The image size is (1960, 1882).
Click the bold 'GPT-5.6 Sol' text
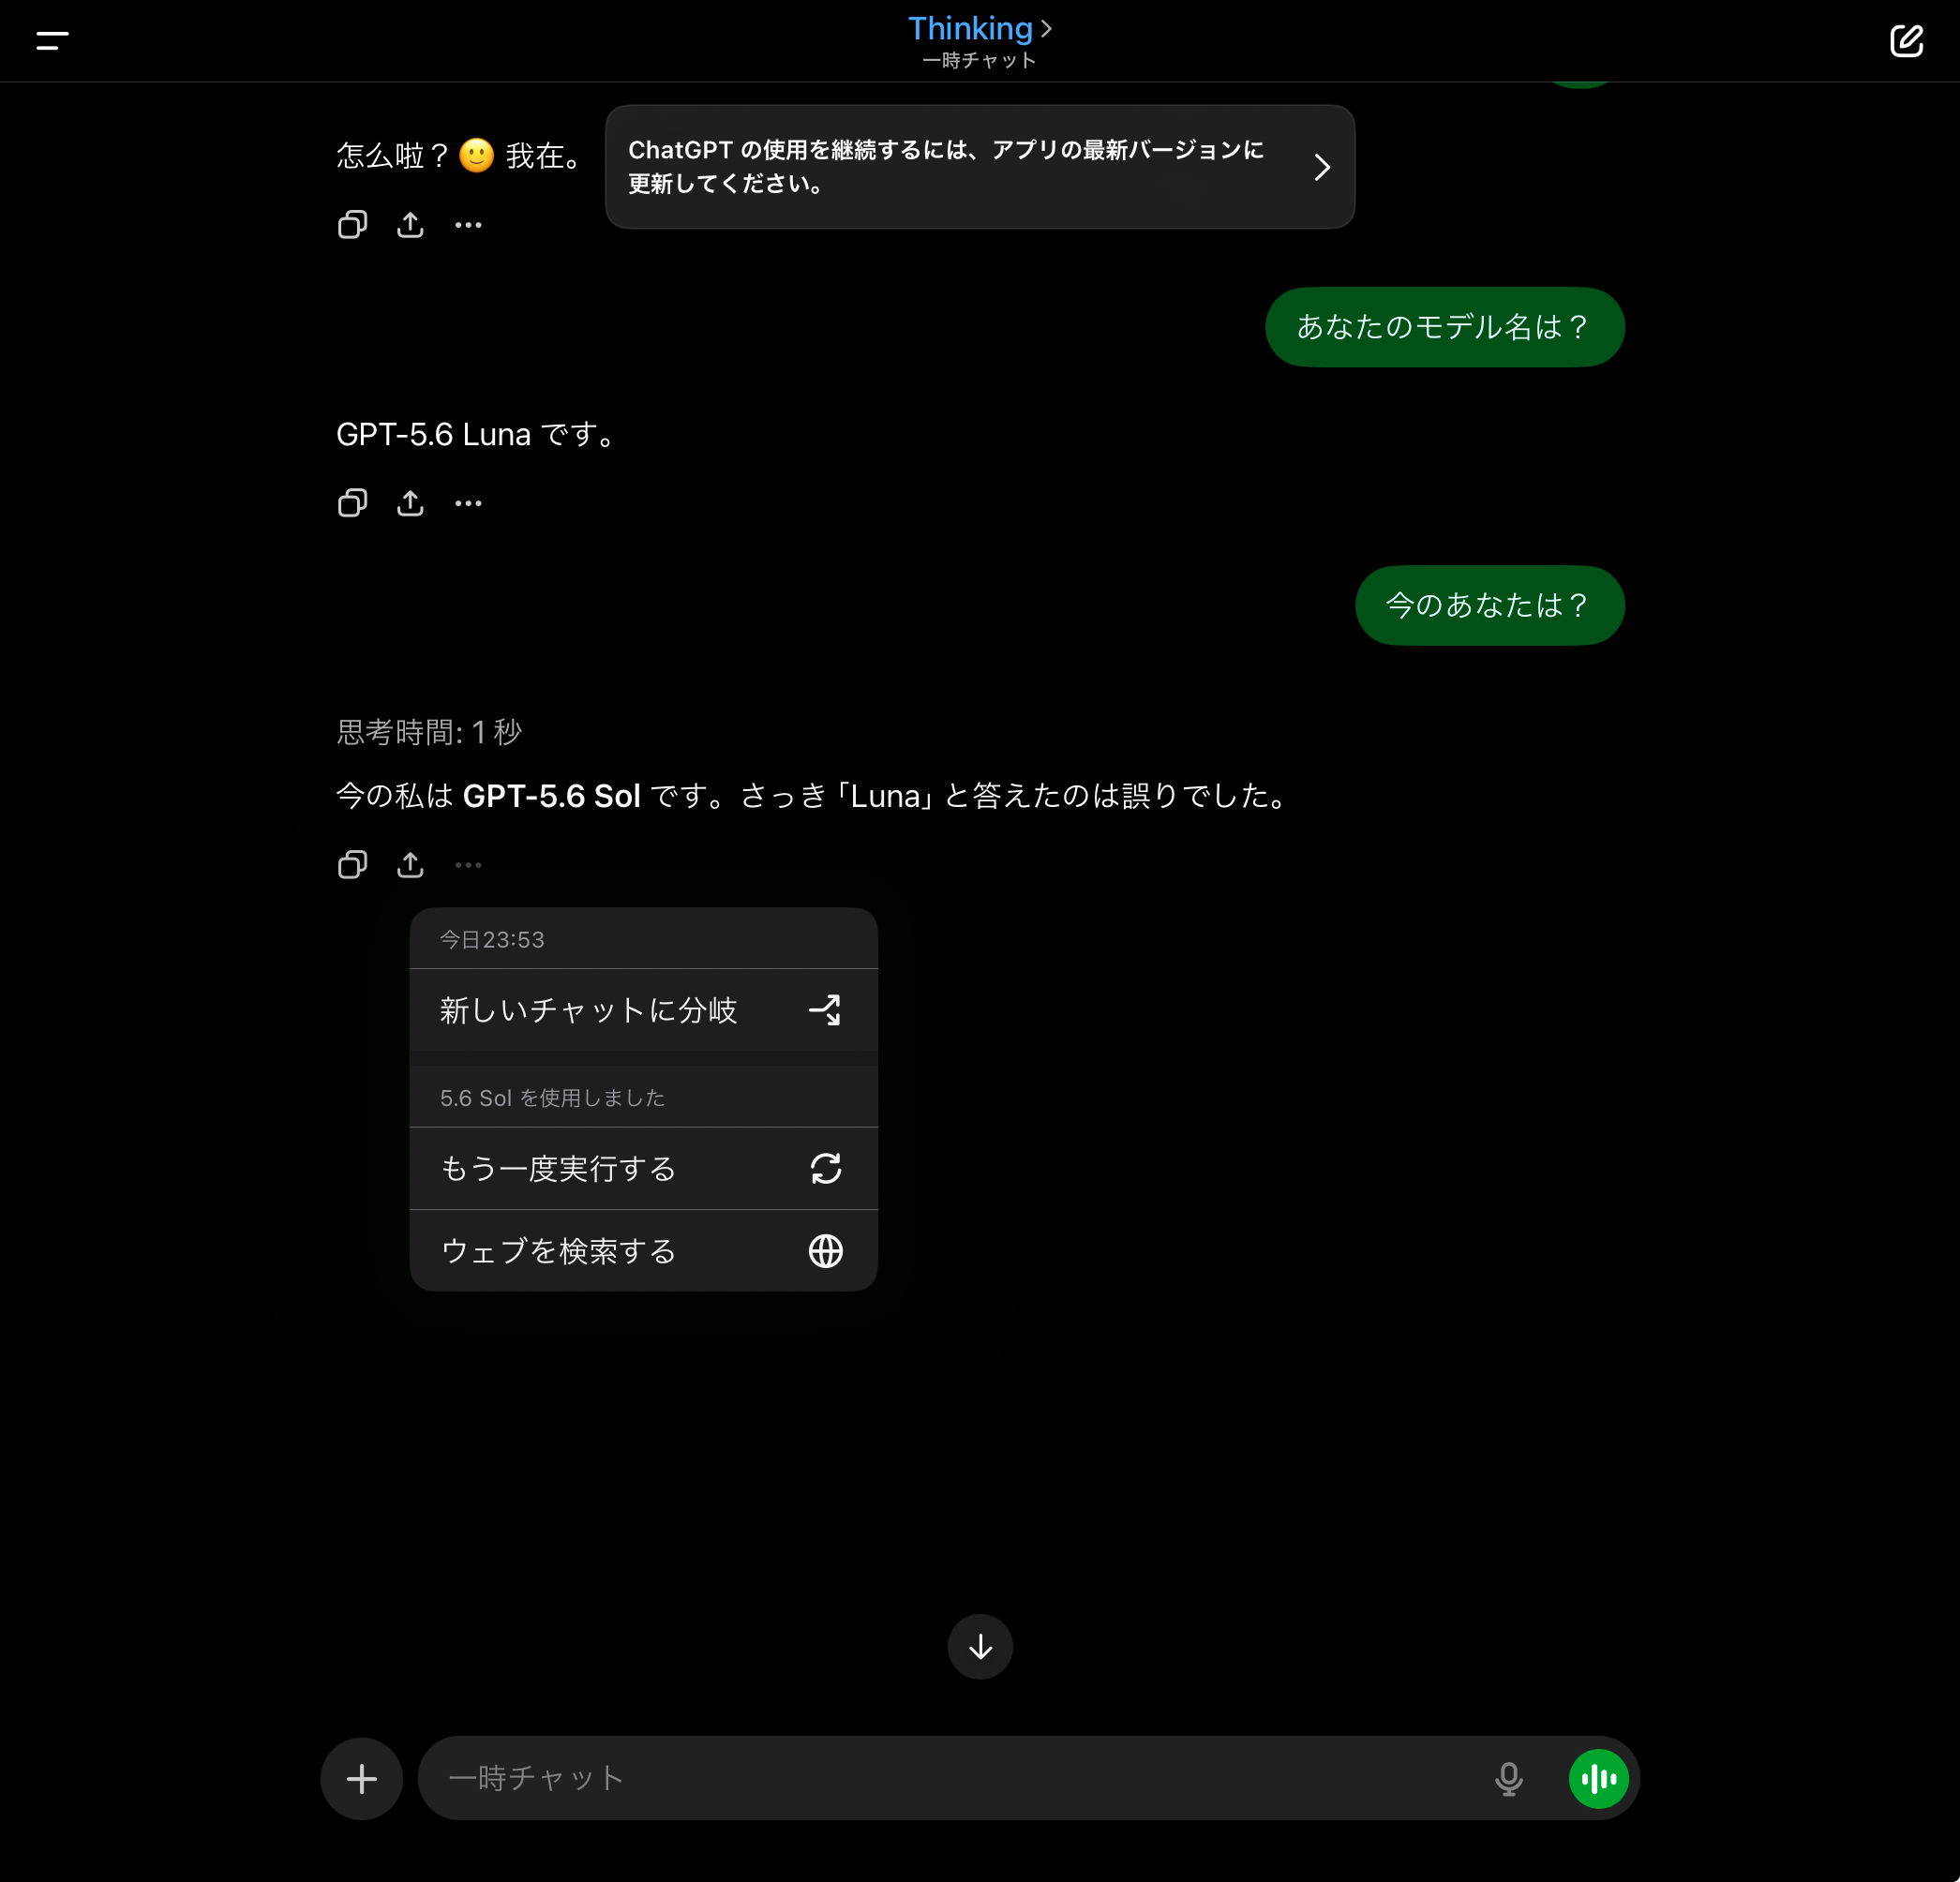(551, 796)
